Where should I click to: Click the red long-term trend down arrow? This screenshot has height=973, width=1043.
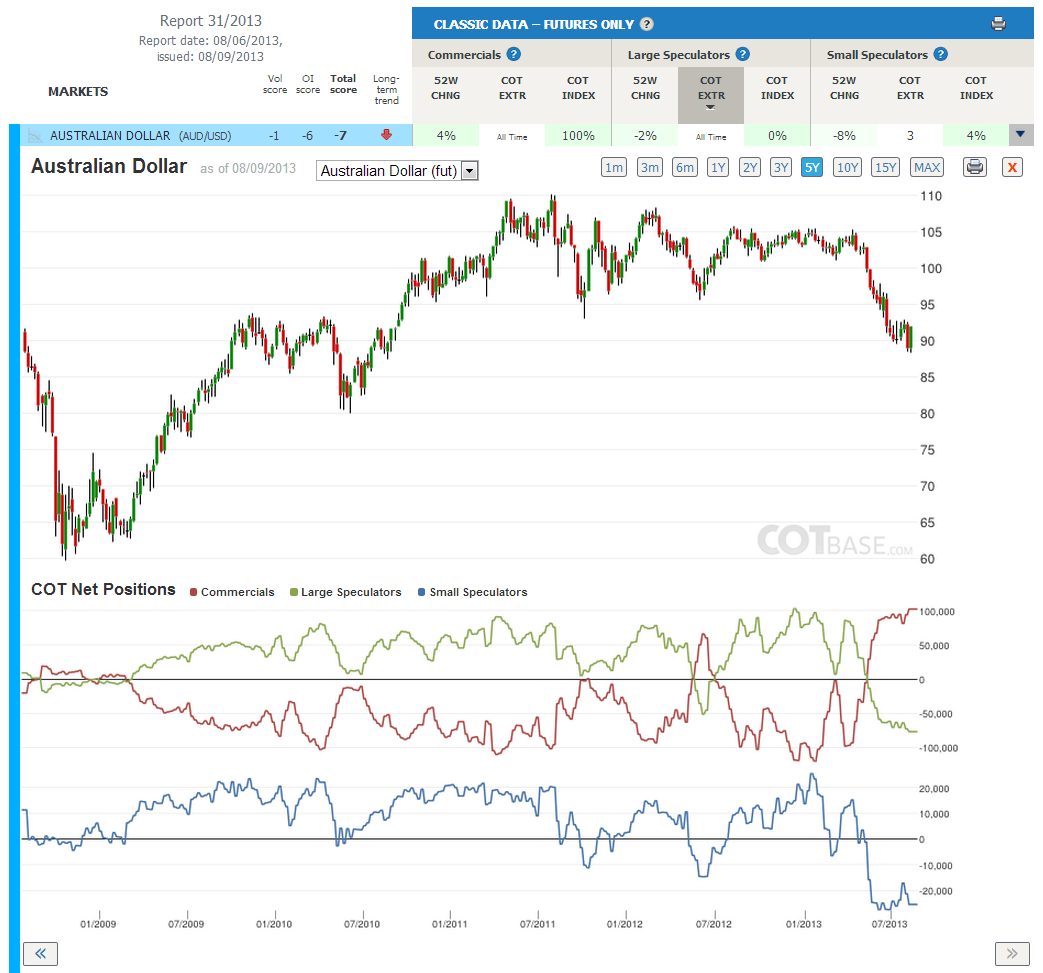[386, 135]
